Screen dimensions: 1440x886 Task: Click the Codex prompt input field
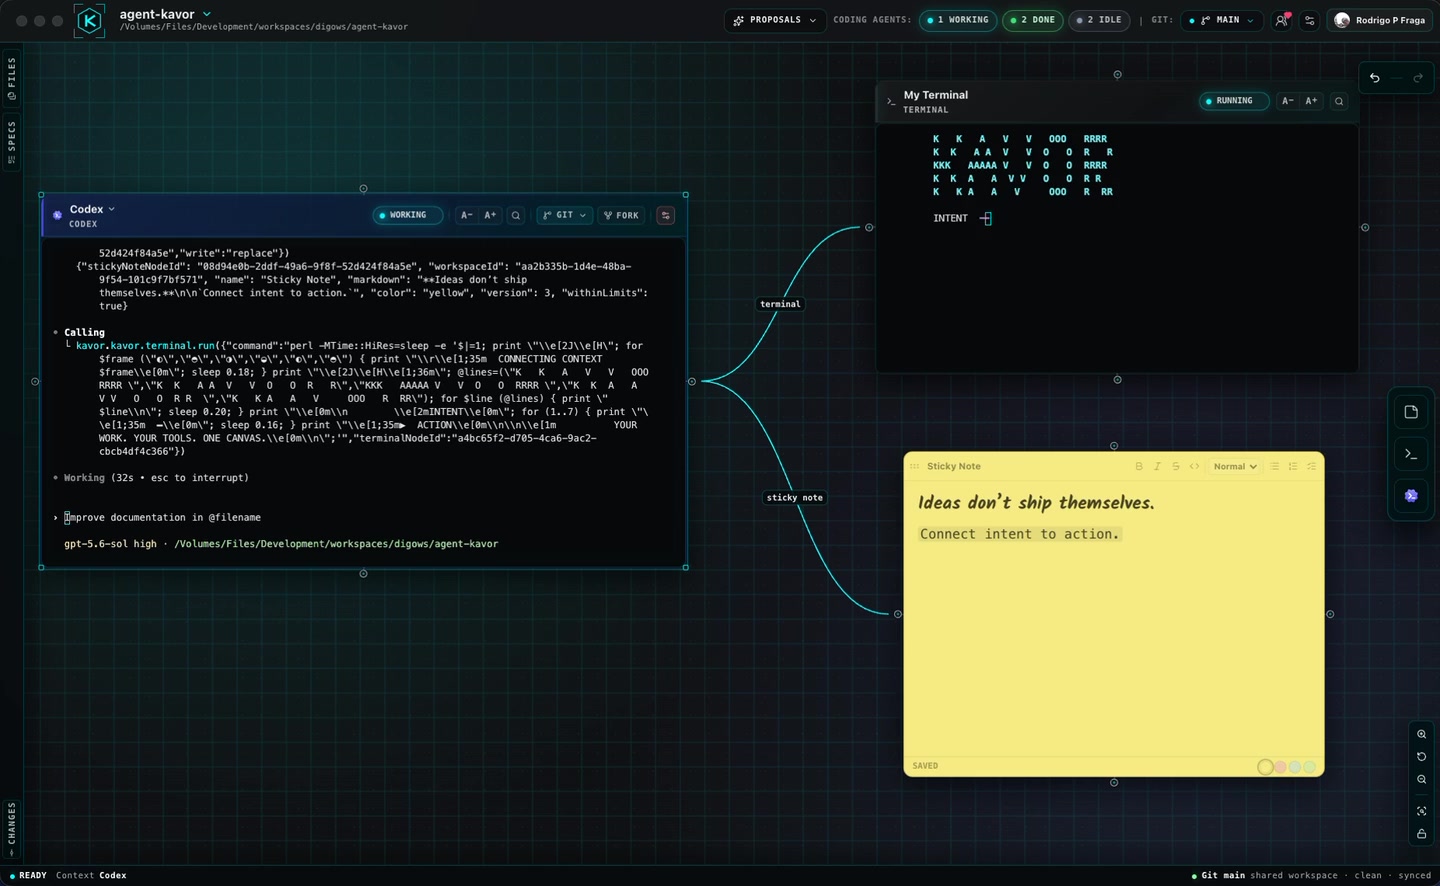[x=365, y=517]
